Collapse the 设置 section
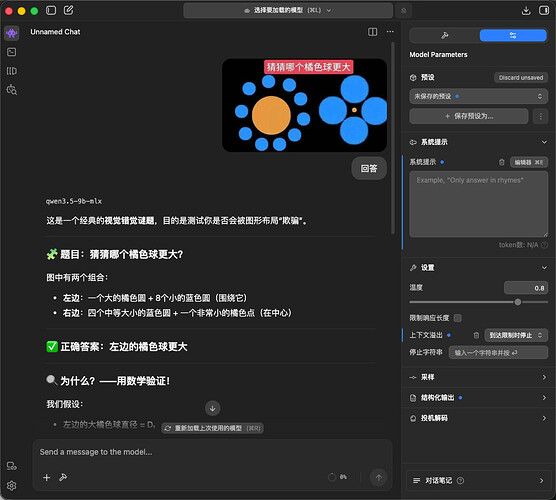Viewport: 556px width, 500px height. [x=544, y=268]
